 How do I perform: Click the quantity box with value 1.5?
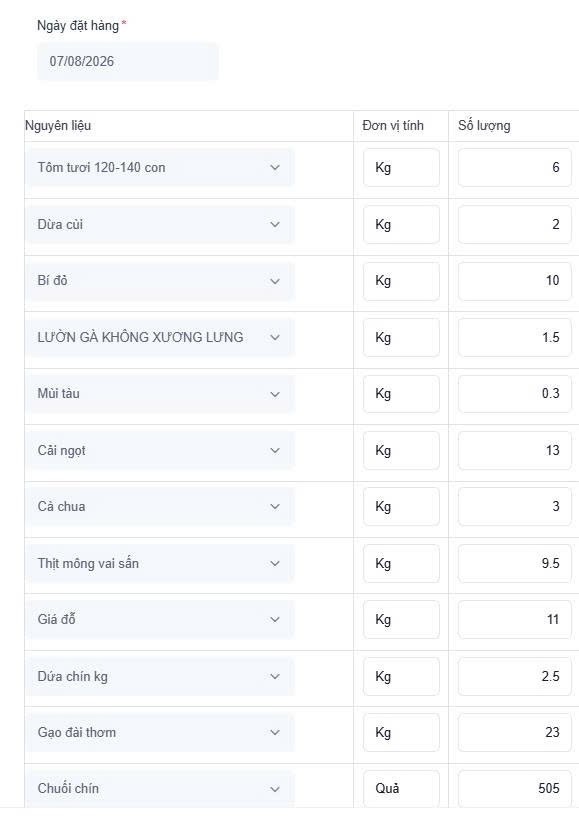(514, 337)
